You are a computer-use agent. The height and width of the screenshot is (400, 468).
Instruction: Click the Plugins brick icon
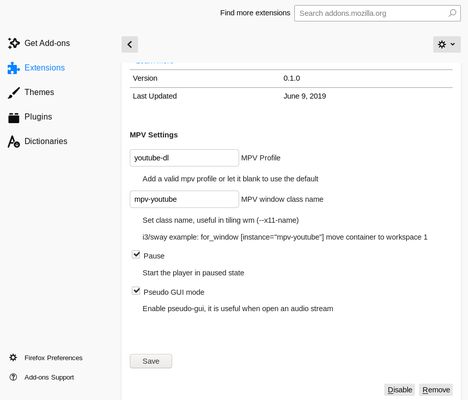[14, 117]
